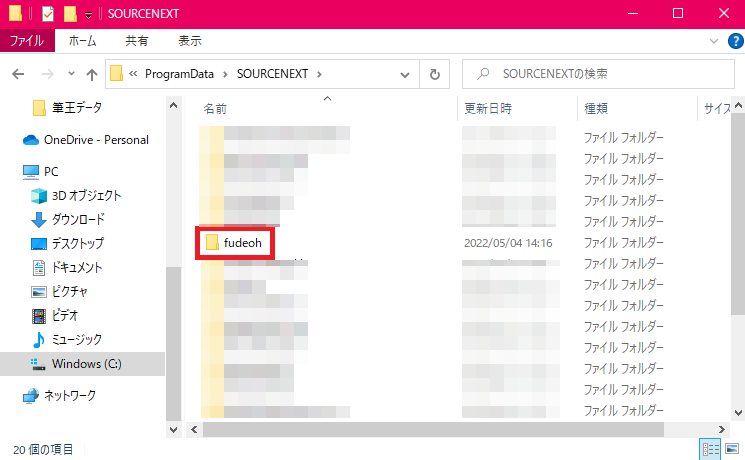The height and width of the screenshot is (460, 745).
Task: Click the fudeoh folder icon
Action: coord(212,243)
